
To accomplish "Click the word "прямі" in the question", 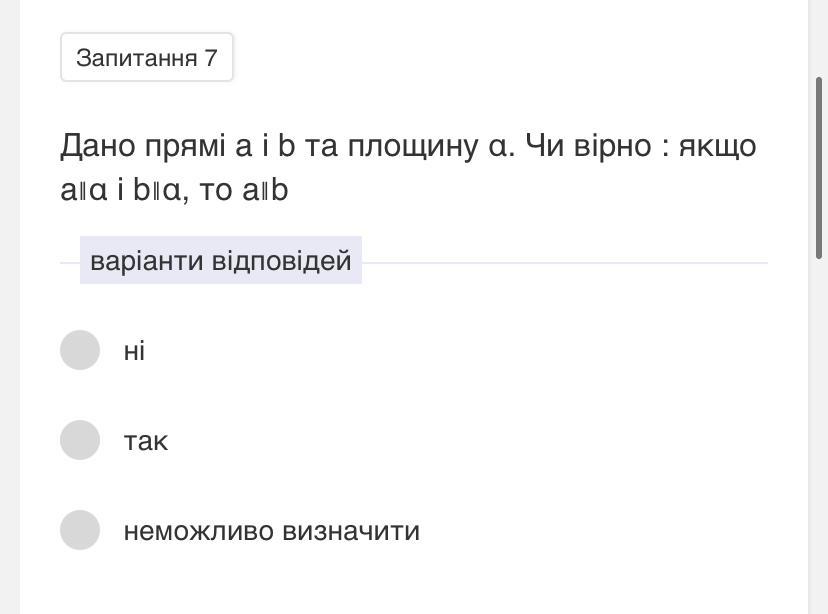I will 185,146.
